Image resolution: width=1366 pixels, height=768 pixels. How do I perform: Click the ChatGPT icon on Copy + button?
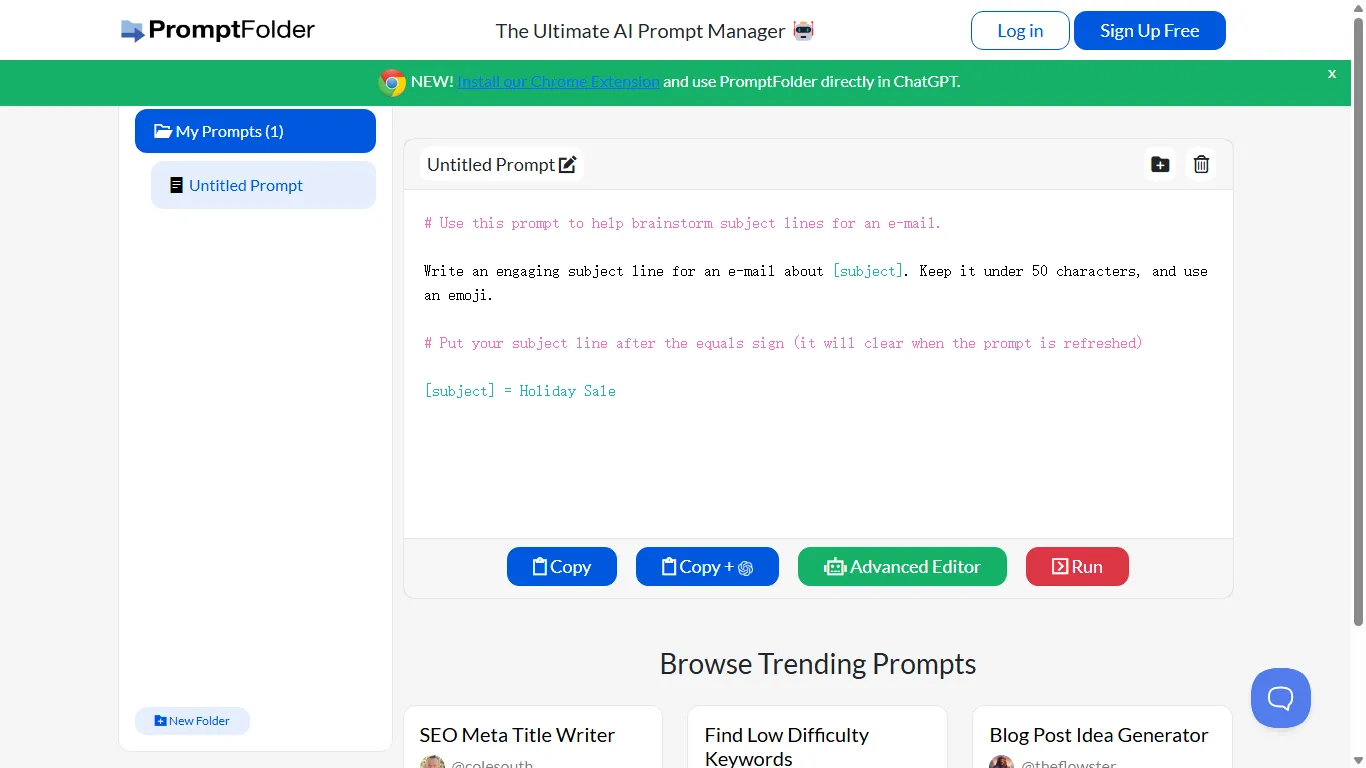click(x=744, y=566)
